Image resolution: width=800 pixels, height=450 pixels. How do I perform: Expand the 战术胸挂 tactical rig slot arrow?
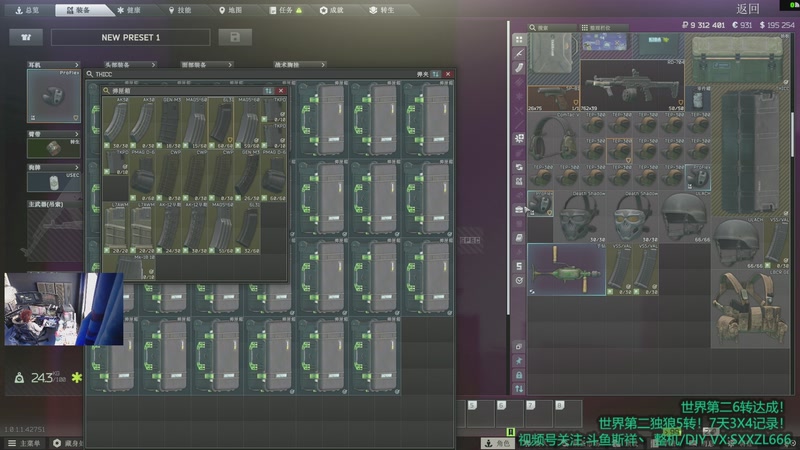pos(322,65)
